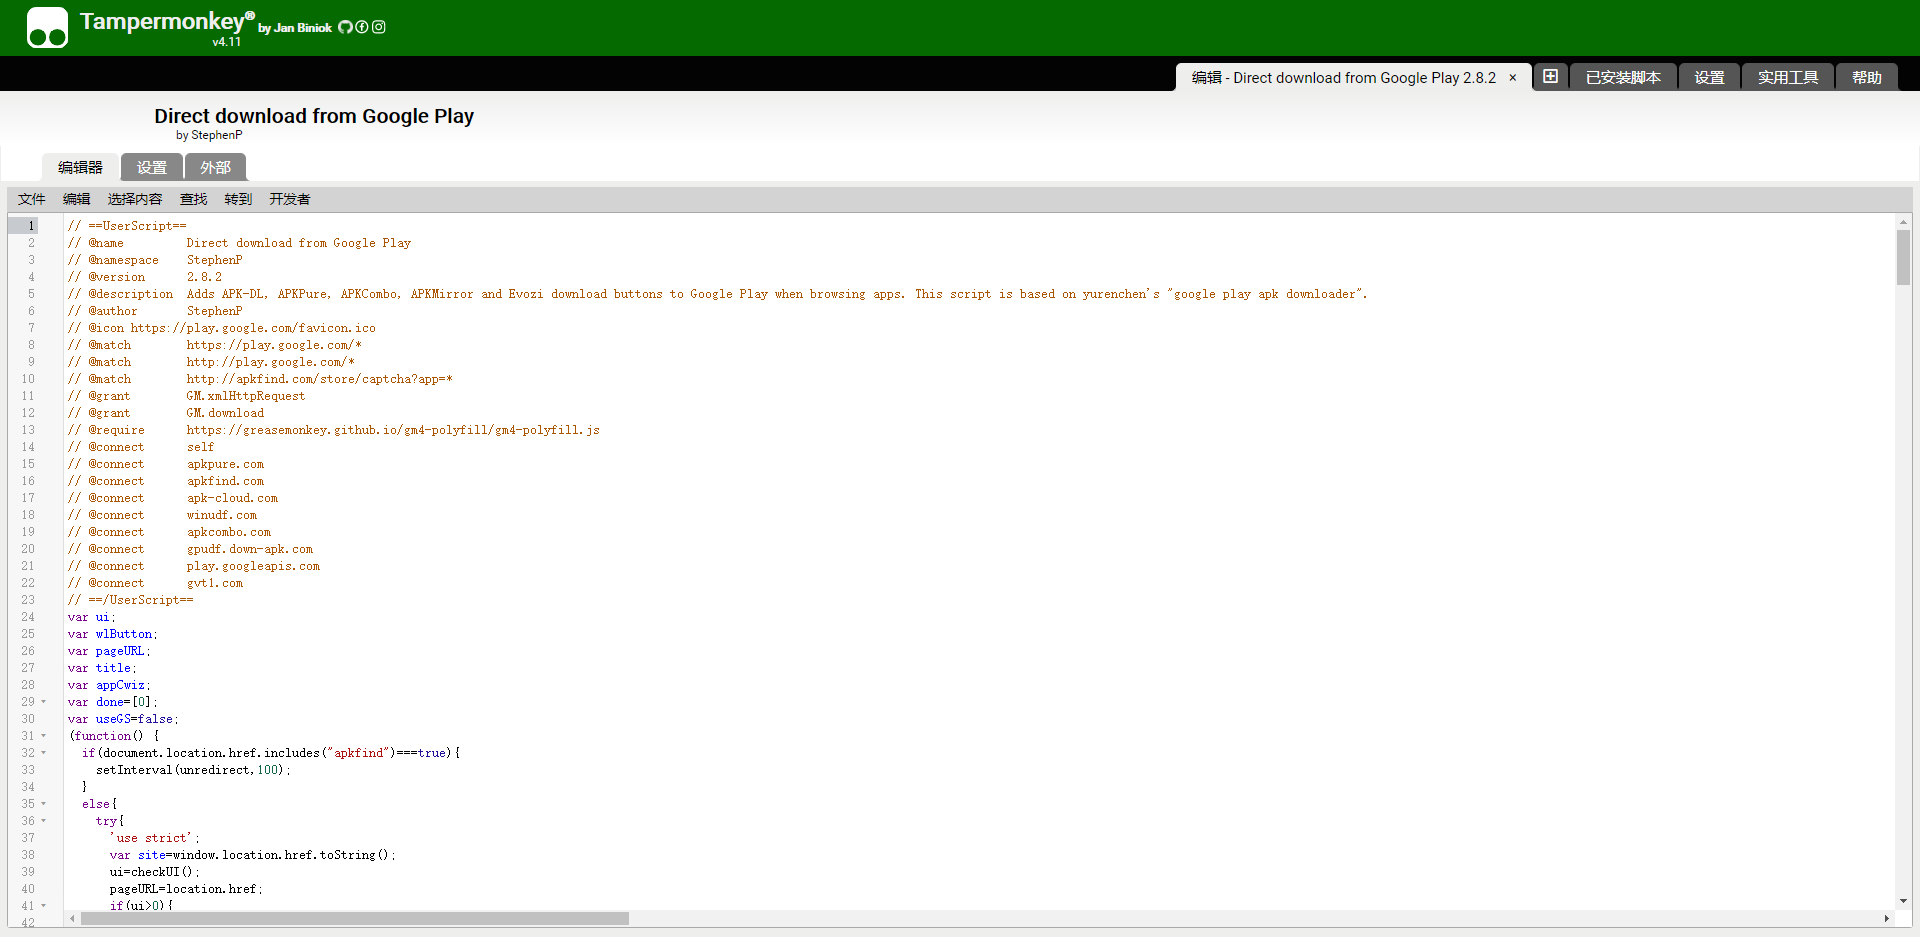Click the vertical scrollbar up arrow
The width and height of the screenshot is (1920, 937).
click(1903, 222)
